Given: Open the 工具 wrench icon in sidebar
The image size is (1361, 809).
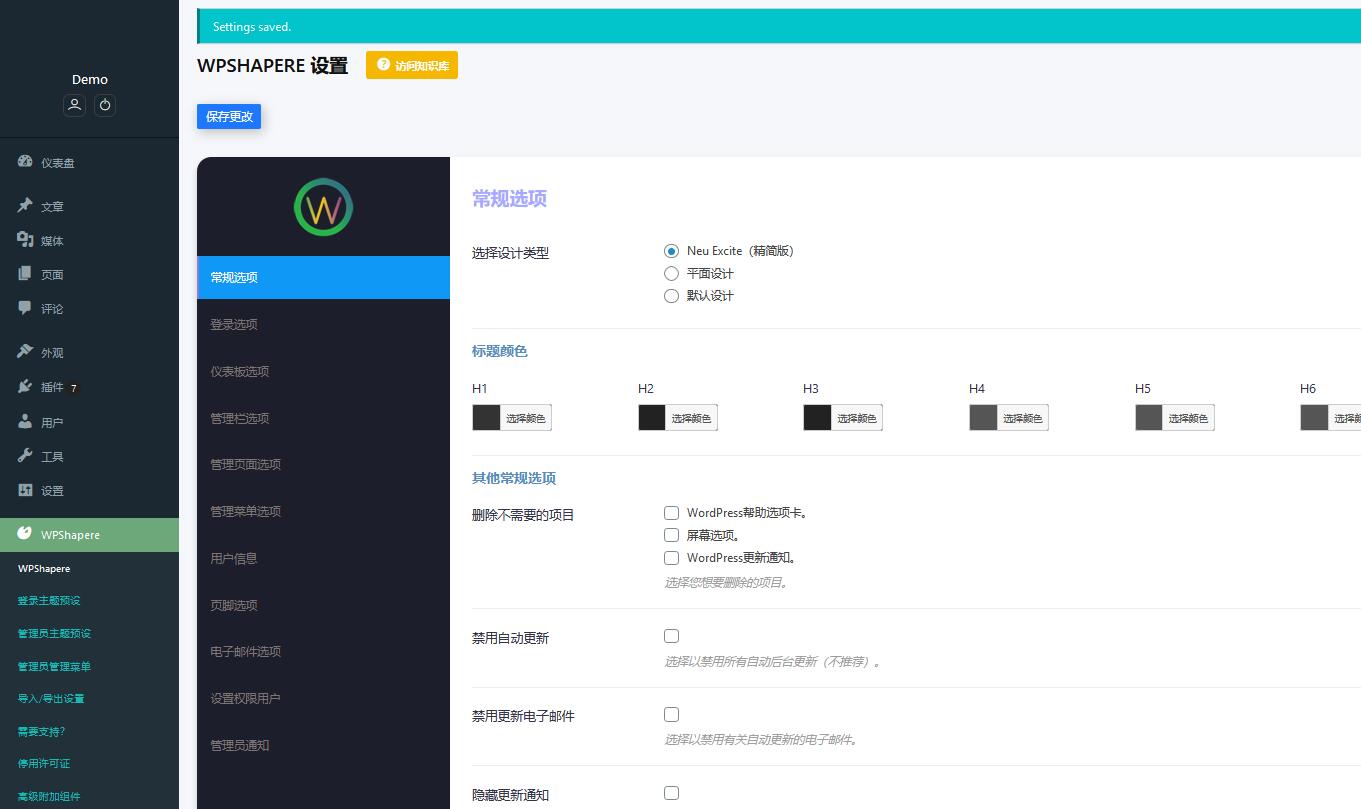Looking at the screenshot, I should coord(25,456).
